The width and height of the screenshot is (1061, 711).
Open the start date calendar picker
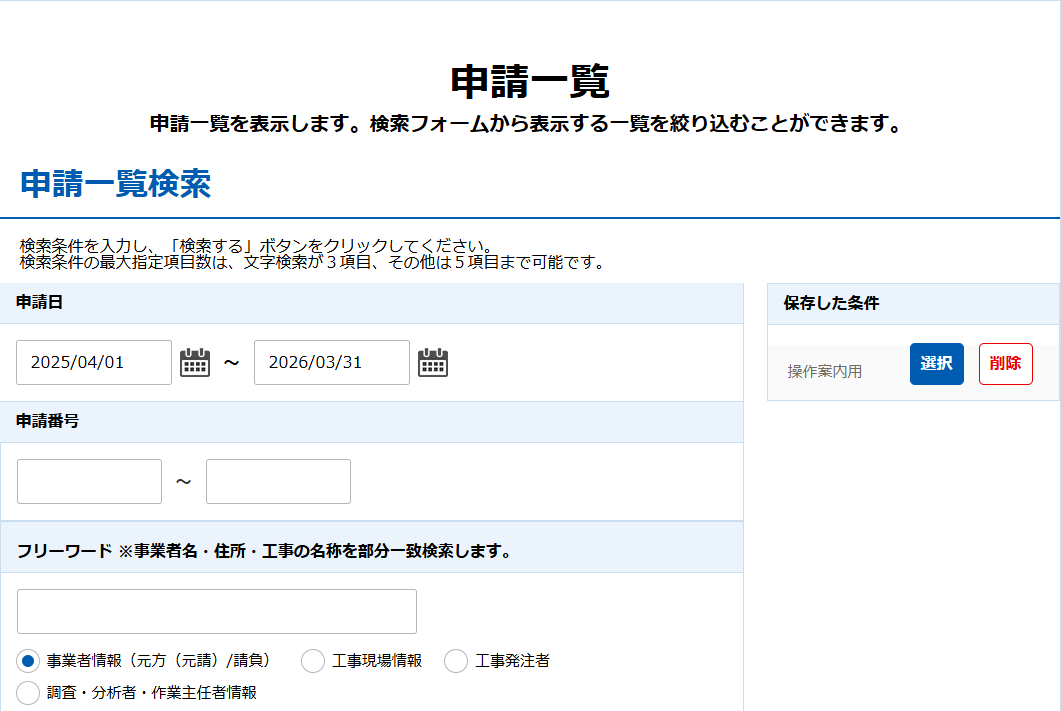195,362
